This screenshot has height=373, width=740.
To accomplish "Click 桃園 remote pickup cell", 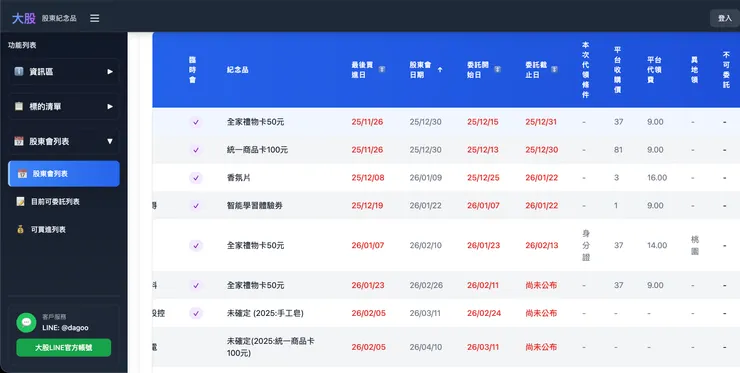I will tap(695, 246).
